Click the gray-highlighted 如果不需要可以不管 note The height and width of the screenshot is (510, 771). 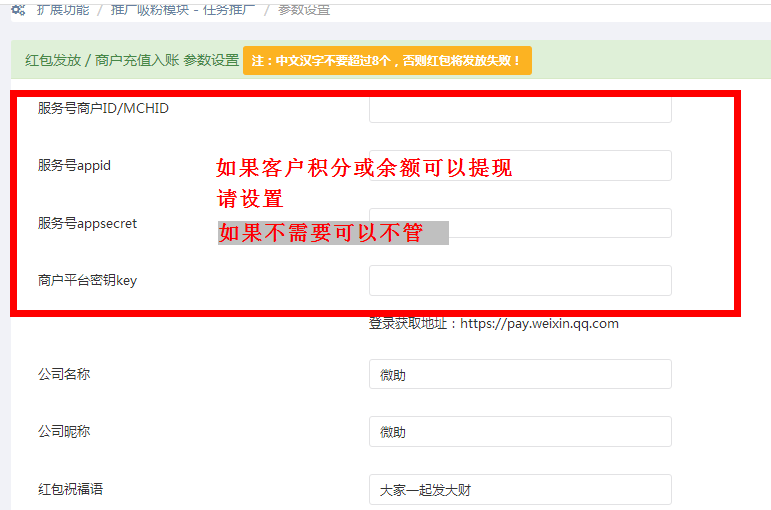332,233
